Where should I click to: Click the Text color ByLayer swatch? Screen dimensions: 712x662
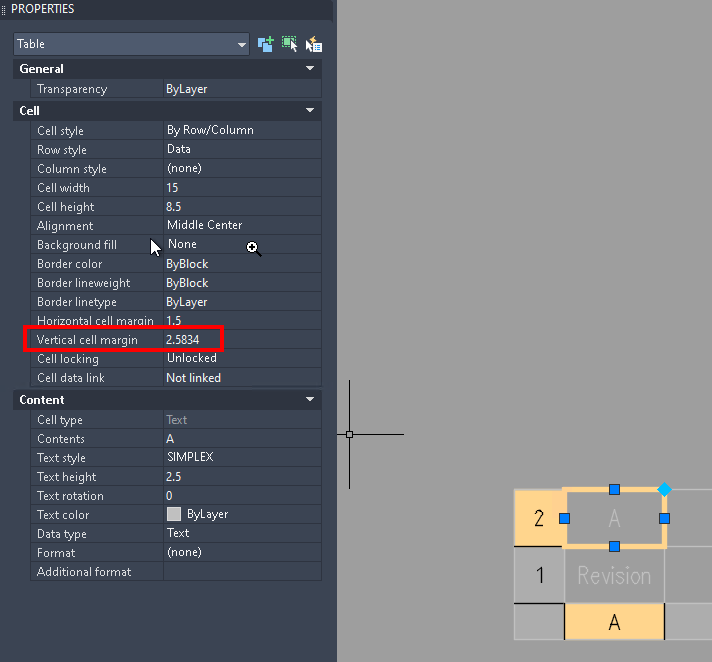tap(174, 514)
